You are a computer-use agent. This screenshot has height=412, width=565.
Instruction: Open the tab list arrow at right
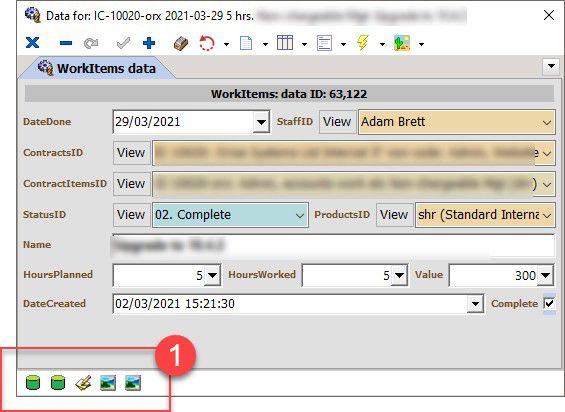(551, 66)
